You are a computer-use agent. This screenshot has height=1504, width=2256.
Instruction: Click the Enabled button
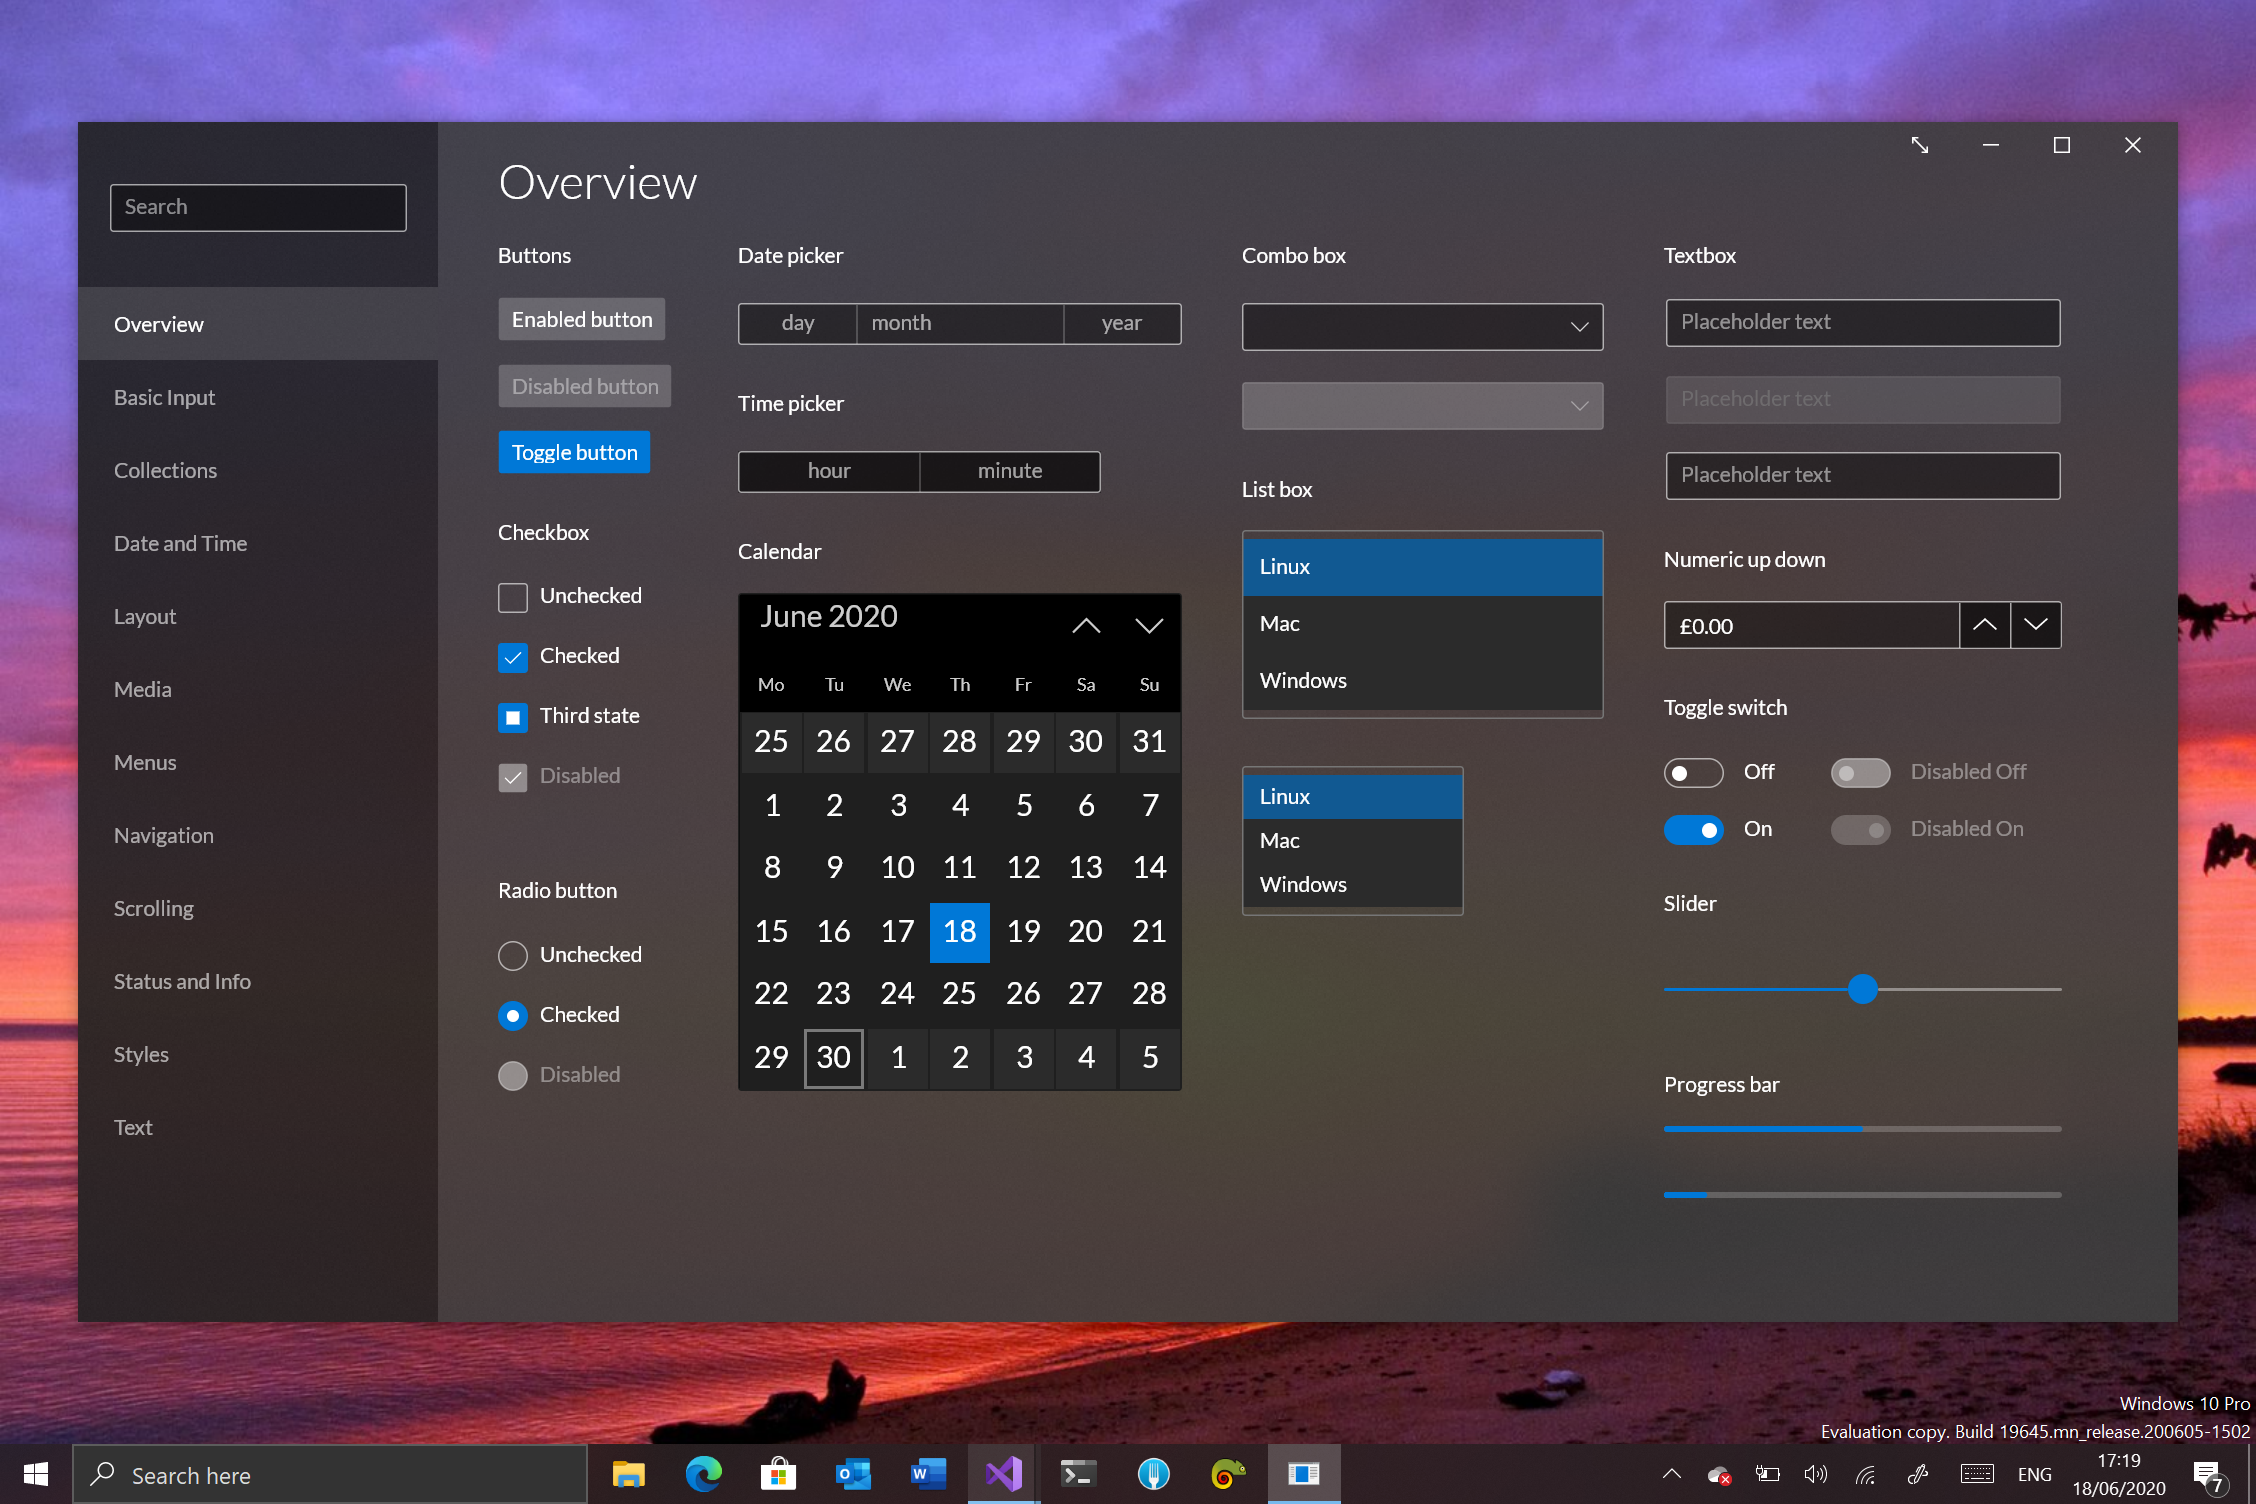[584, 319]
